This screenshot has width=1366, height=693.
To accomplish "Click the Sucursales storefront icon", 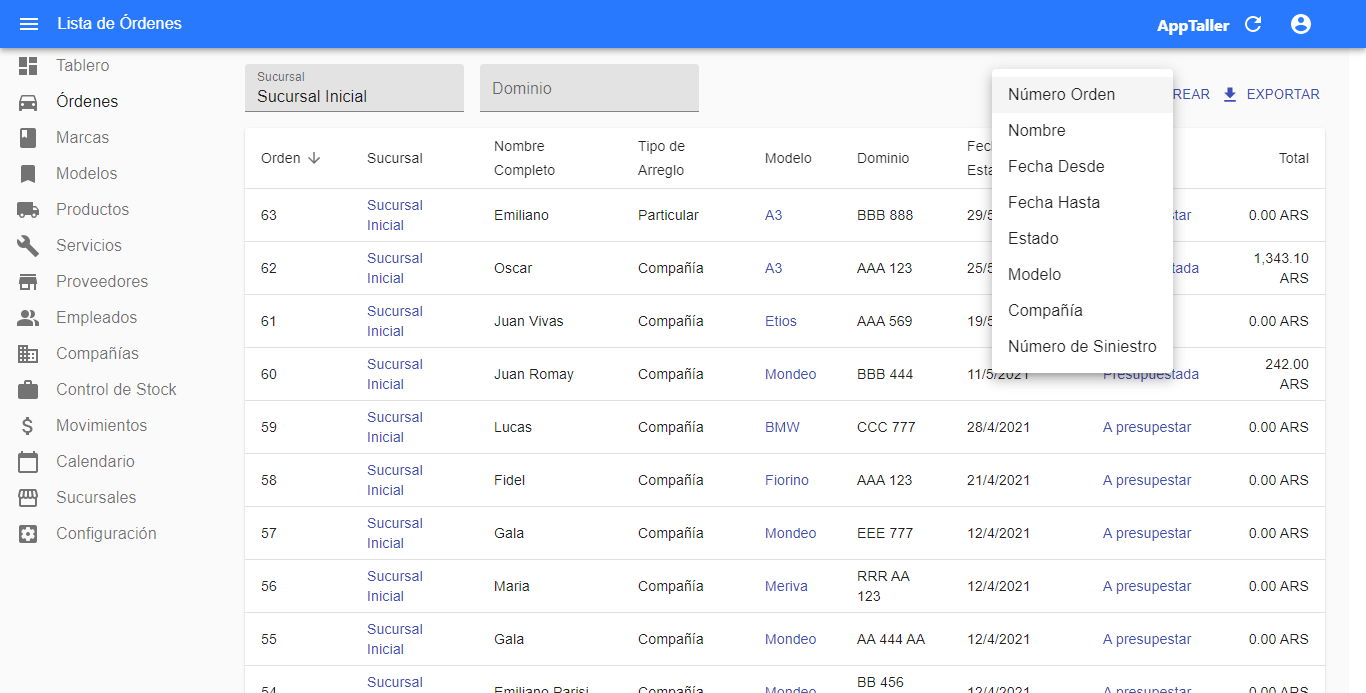I will click(x=28, y=498).
